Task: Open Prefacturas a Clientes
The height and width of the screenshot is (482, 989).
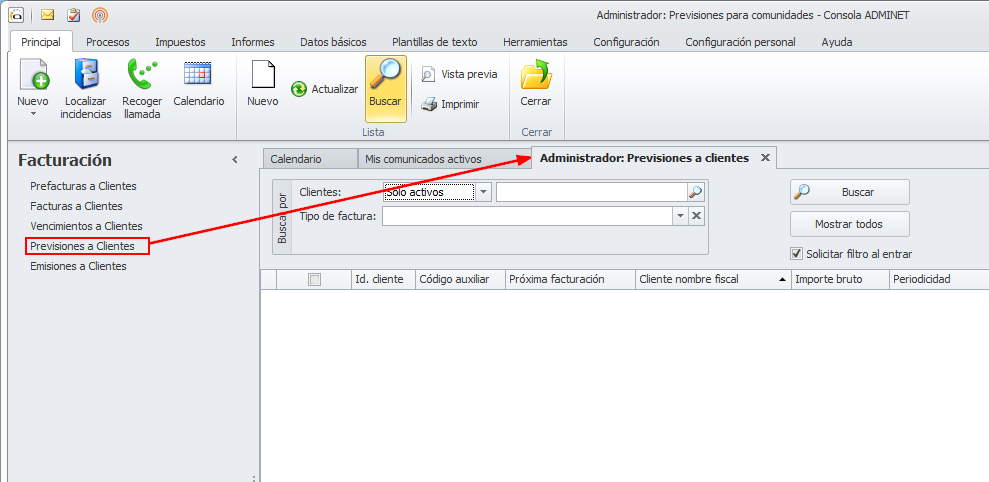Action: [x=83, y=186]
